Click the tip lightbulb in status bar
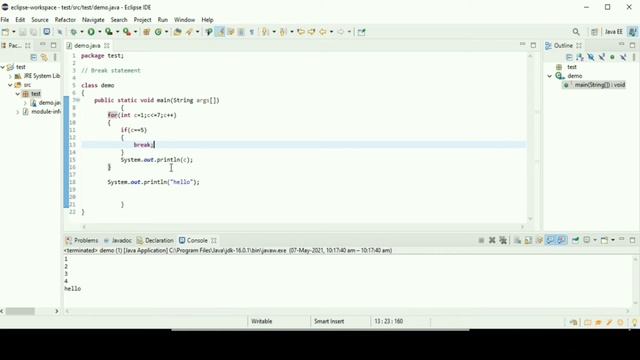Screen dimensions: 640x360 tap(635, 322)
